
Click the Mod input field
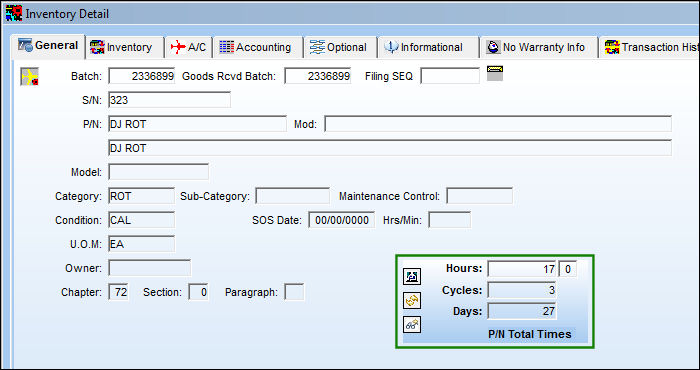coord(498,124)
